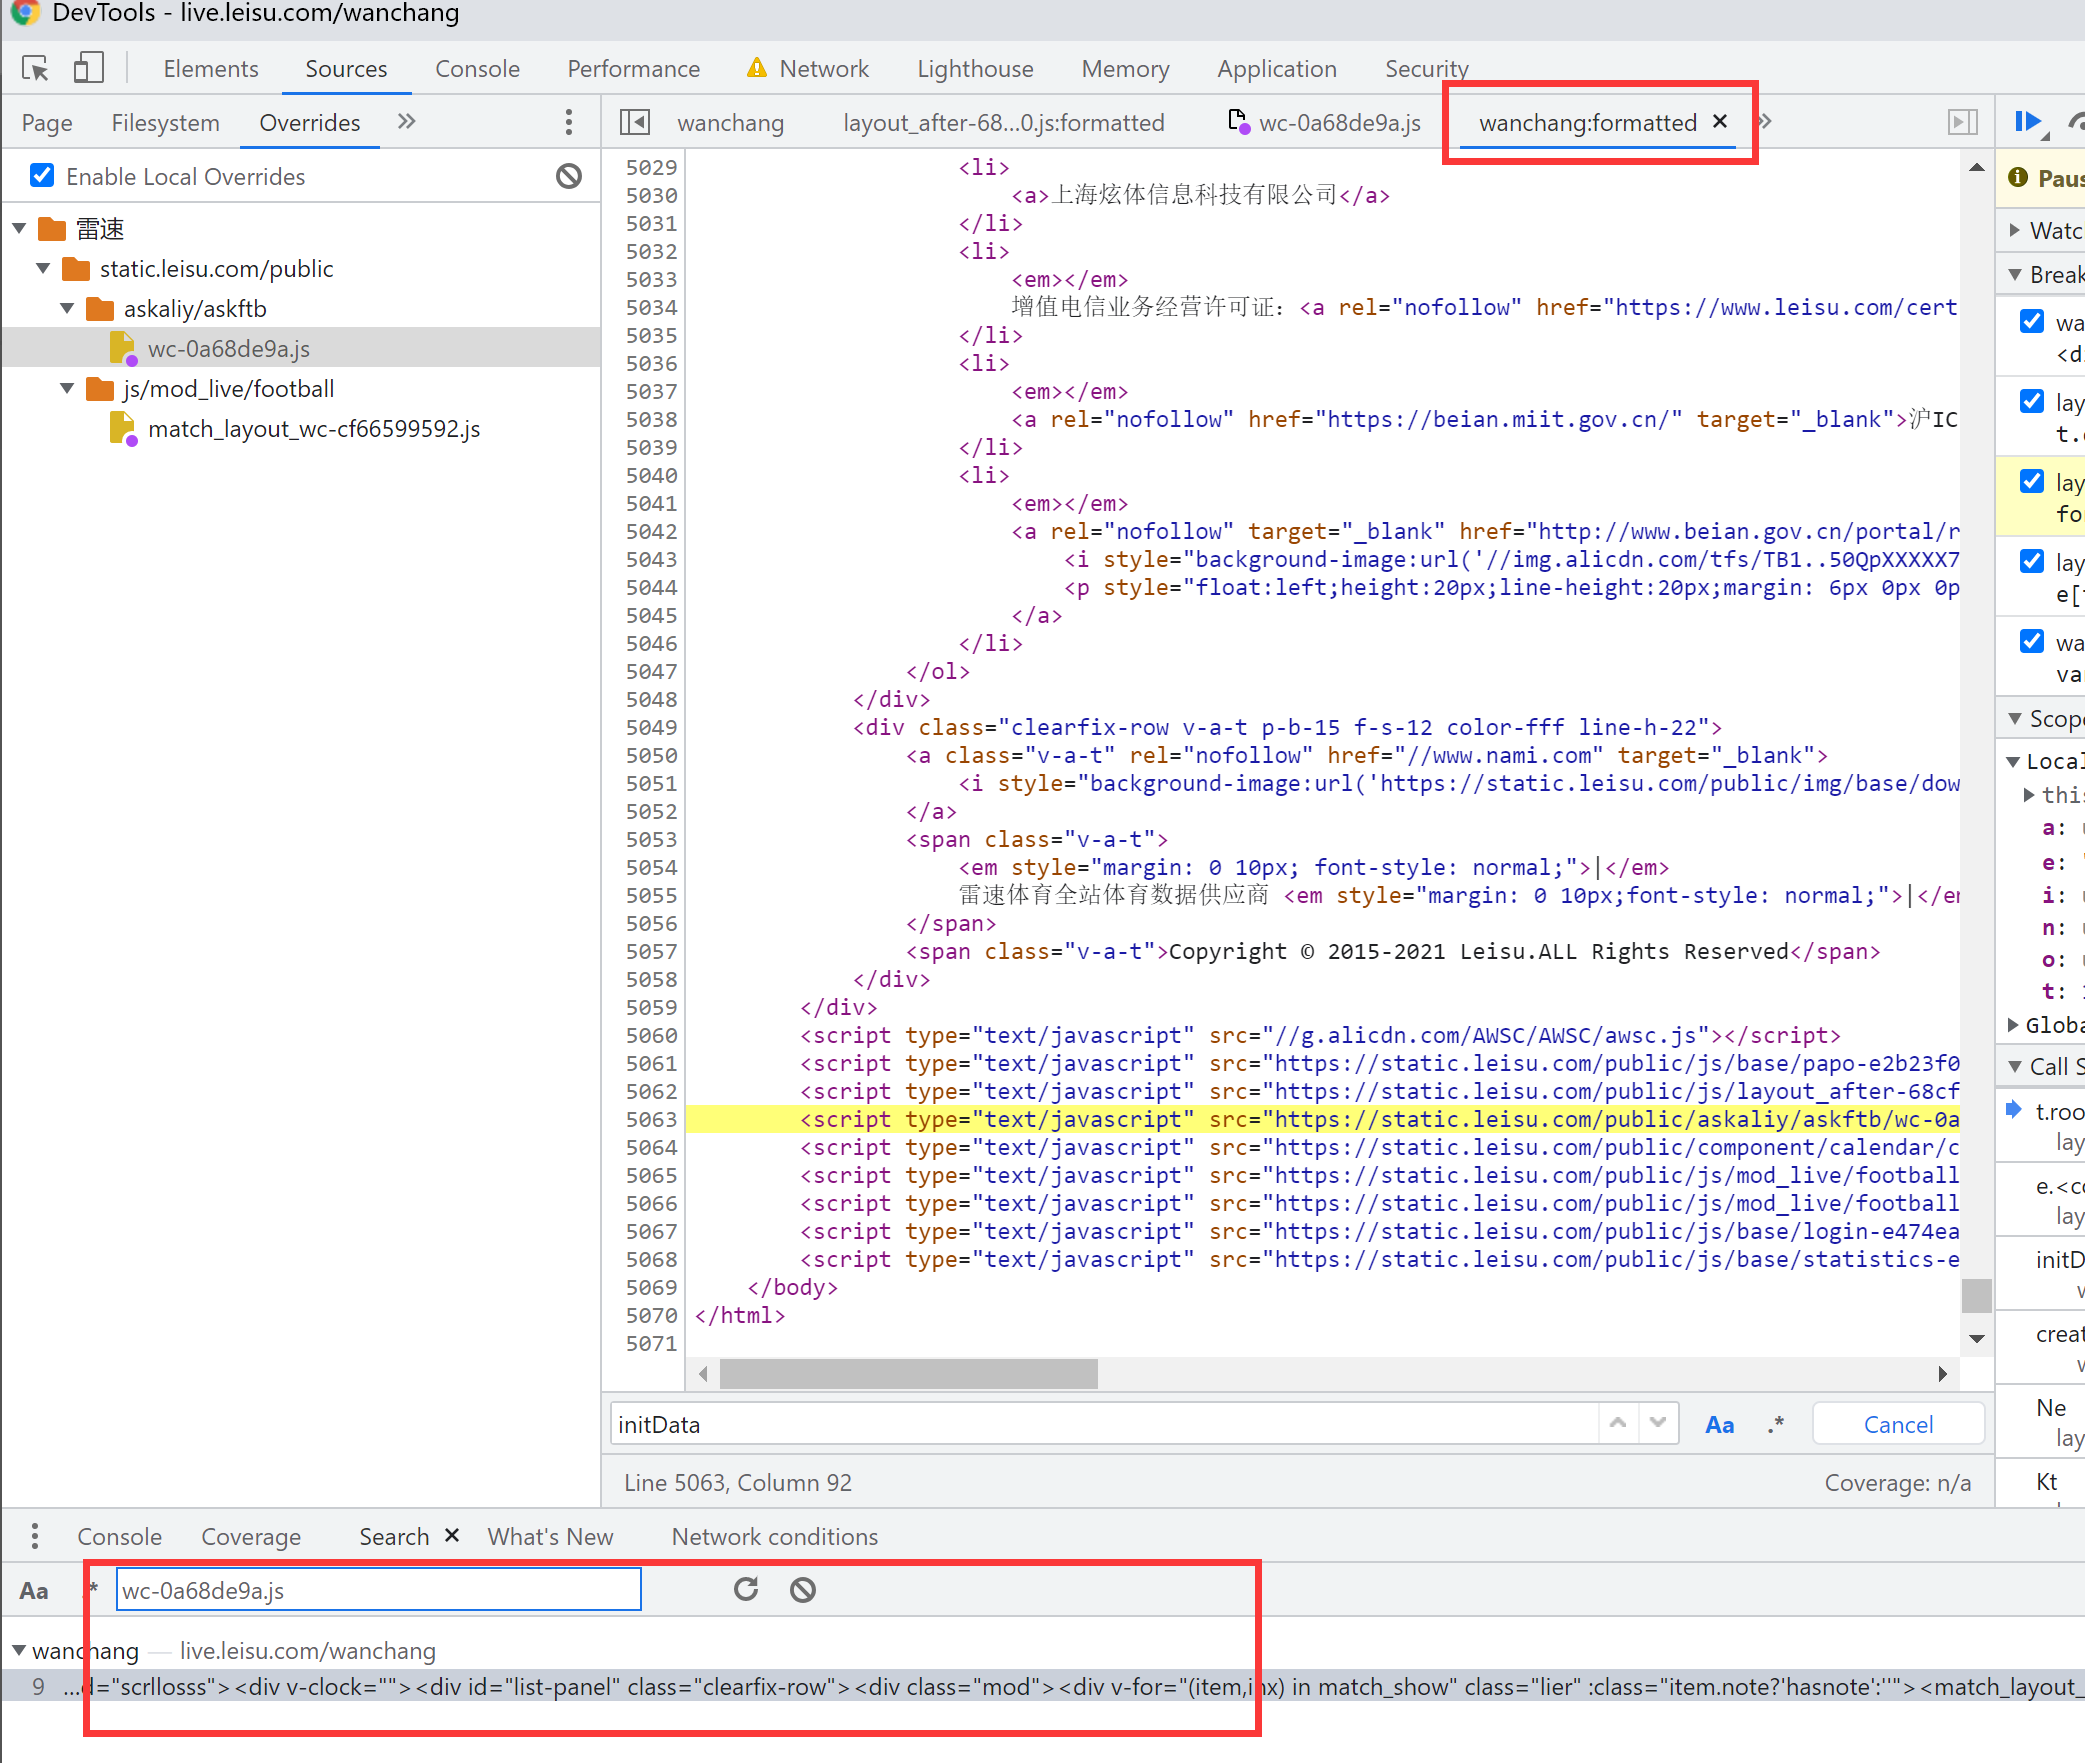The width and height of the screenshot is (2085, 1763).
Task: Switch navigator to Page tab
Action: point(47,122)
